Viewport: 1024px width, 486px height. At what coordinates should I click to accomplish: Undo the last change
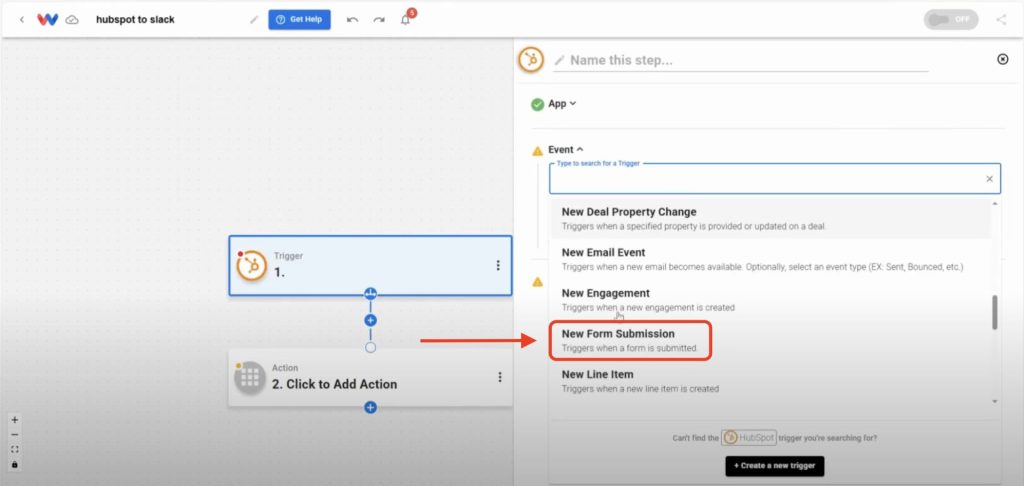[x=352, y=20]
